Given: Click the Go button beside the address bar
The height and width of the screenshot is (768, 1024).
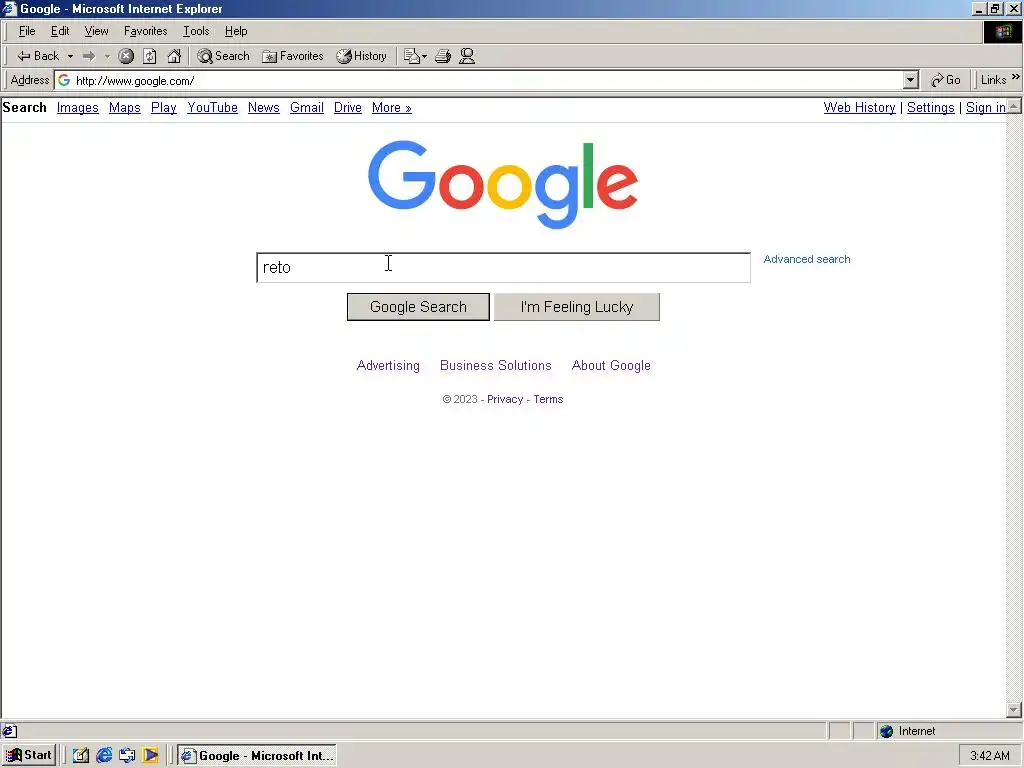Looking at the screenshot, I should click(946, 80).
